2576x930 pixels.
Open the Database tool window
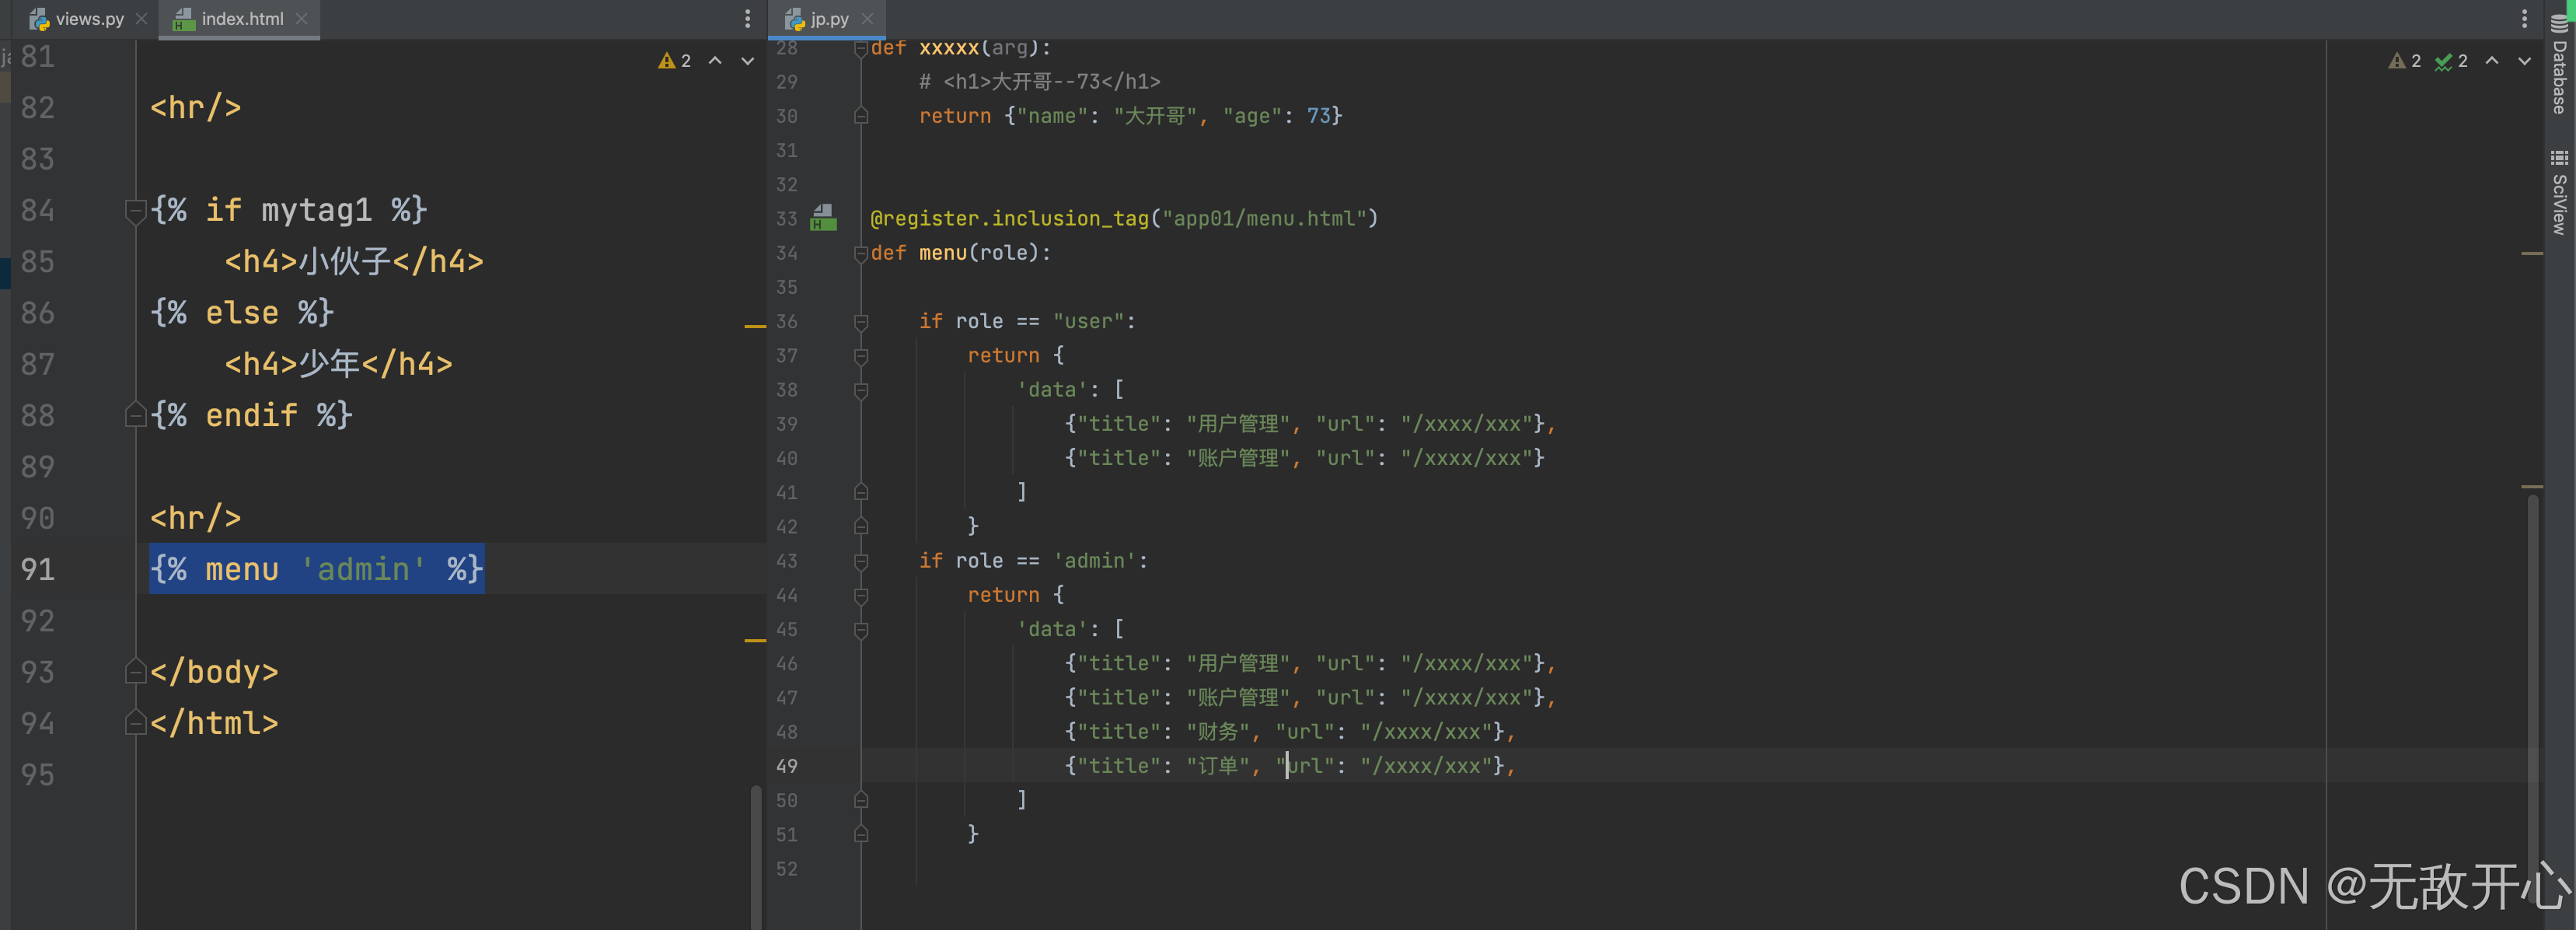[2558, 64]
